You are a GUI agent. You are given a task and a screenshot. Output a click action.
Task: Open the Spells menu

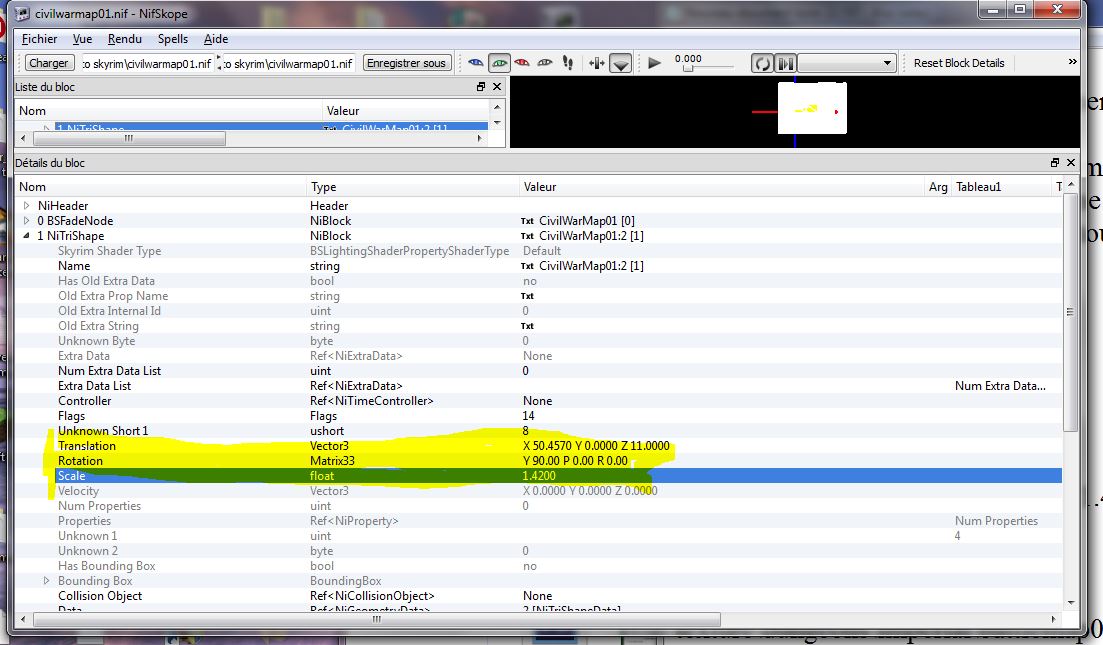pyautogui.click(x=173, y=39)
